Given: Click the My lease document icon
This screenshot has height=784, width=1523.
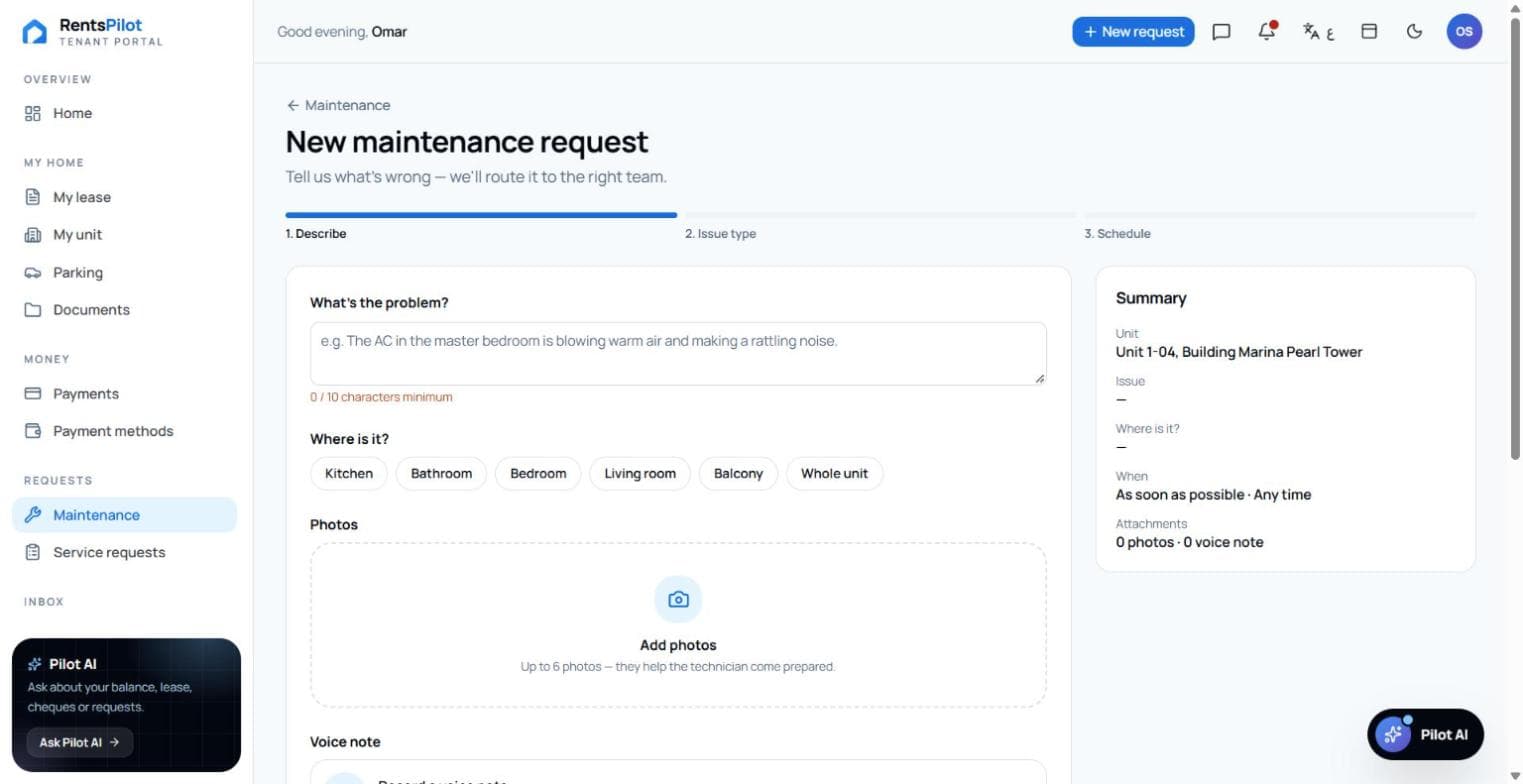Looking at the screenshot, I should 33,197.
